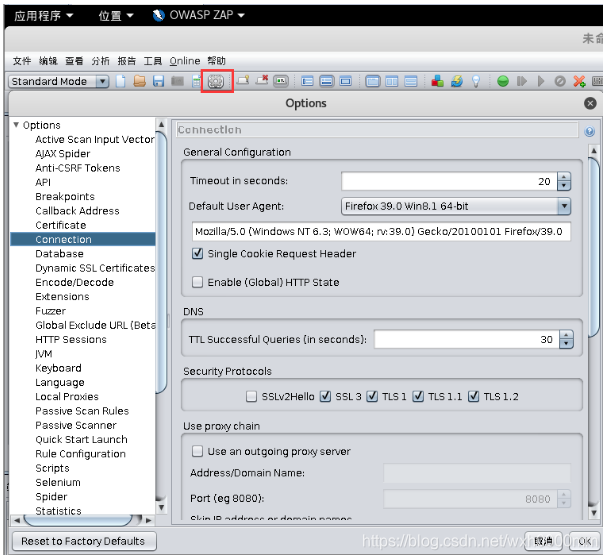The image size is (608, 560).
Task: Open the OWASP ZAP top bar menu
Action: (x=199, y=15)
